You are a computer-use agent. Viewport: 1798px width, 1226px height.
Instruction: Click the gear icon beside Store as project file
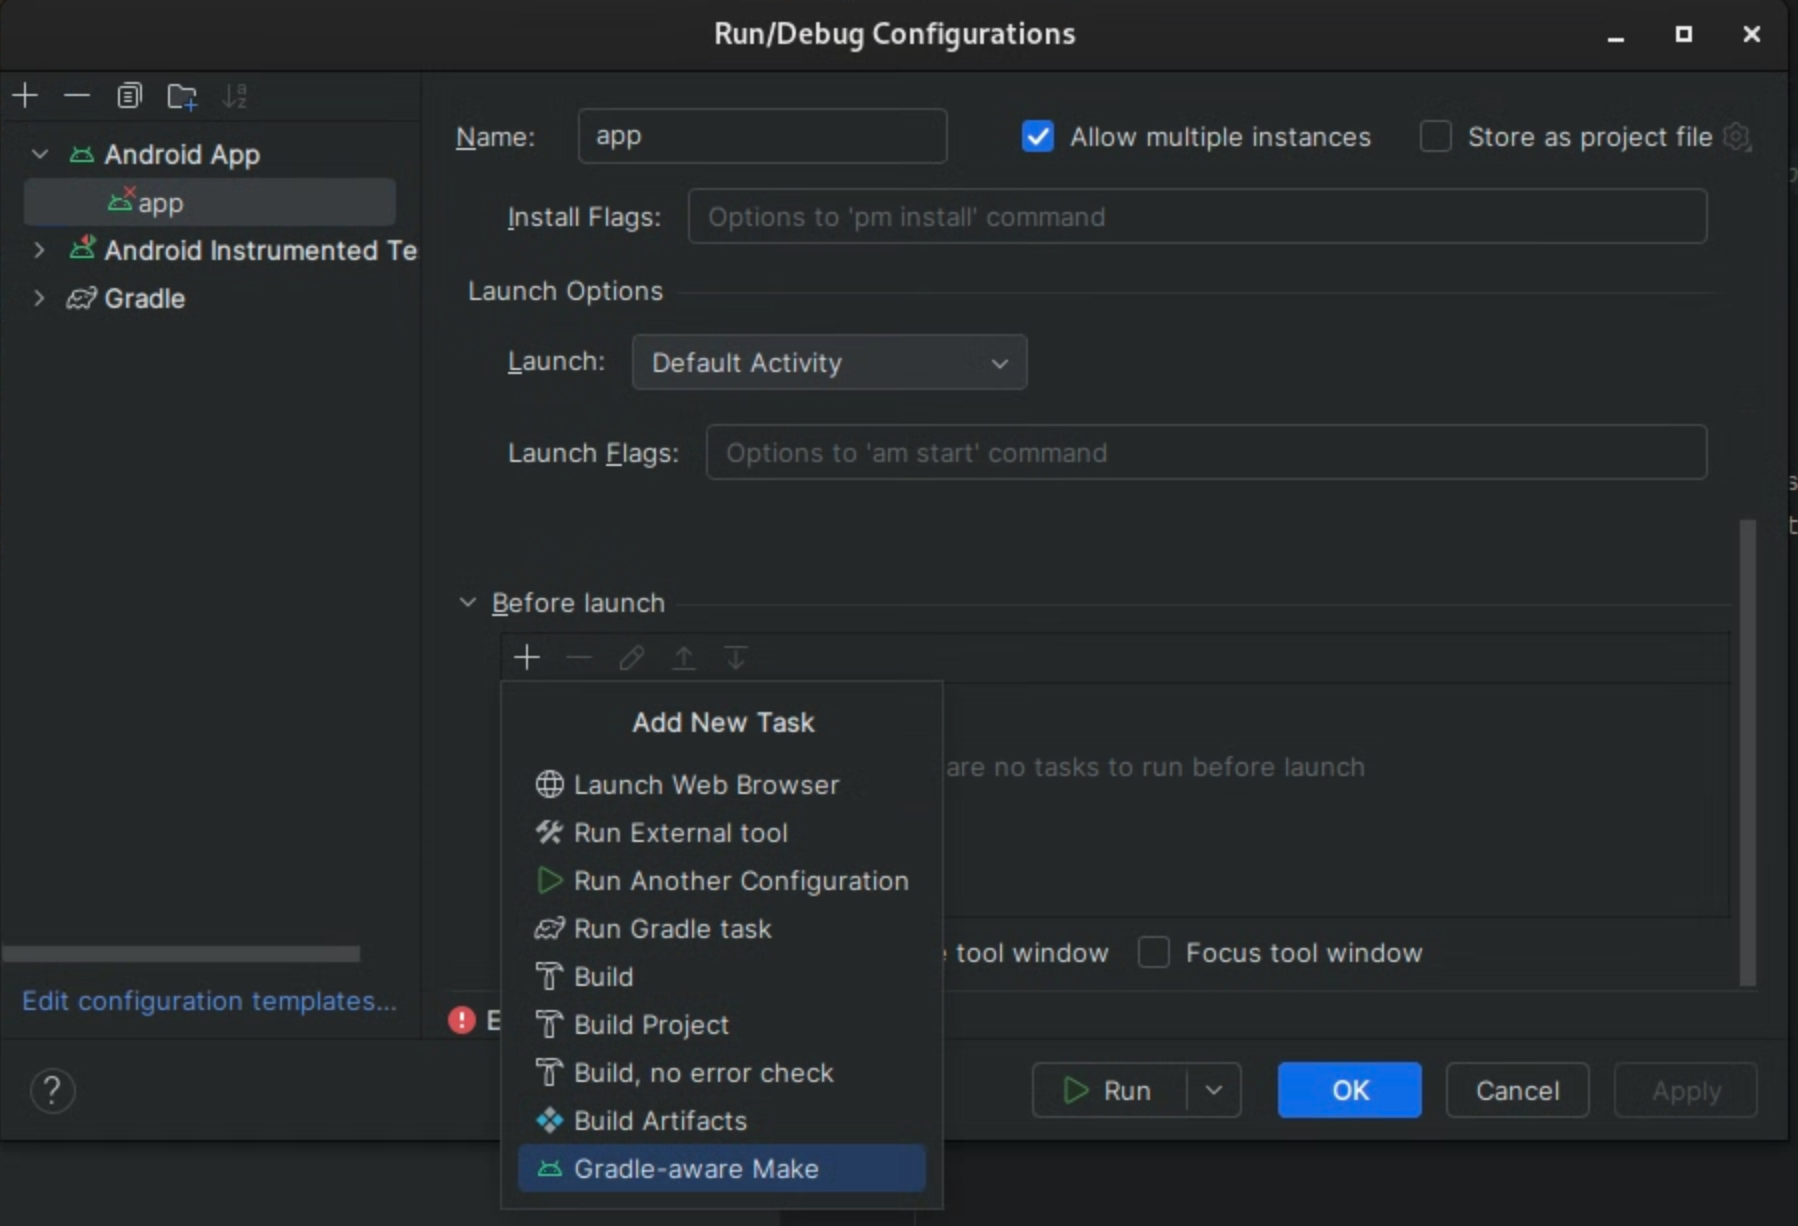pos(1738,137)
